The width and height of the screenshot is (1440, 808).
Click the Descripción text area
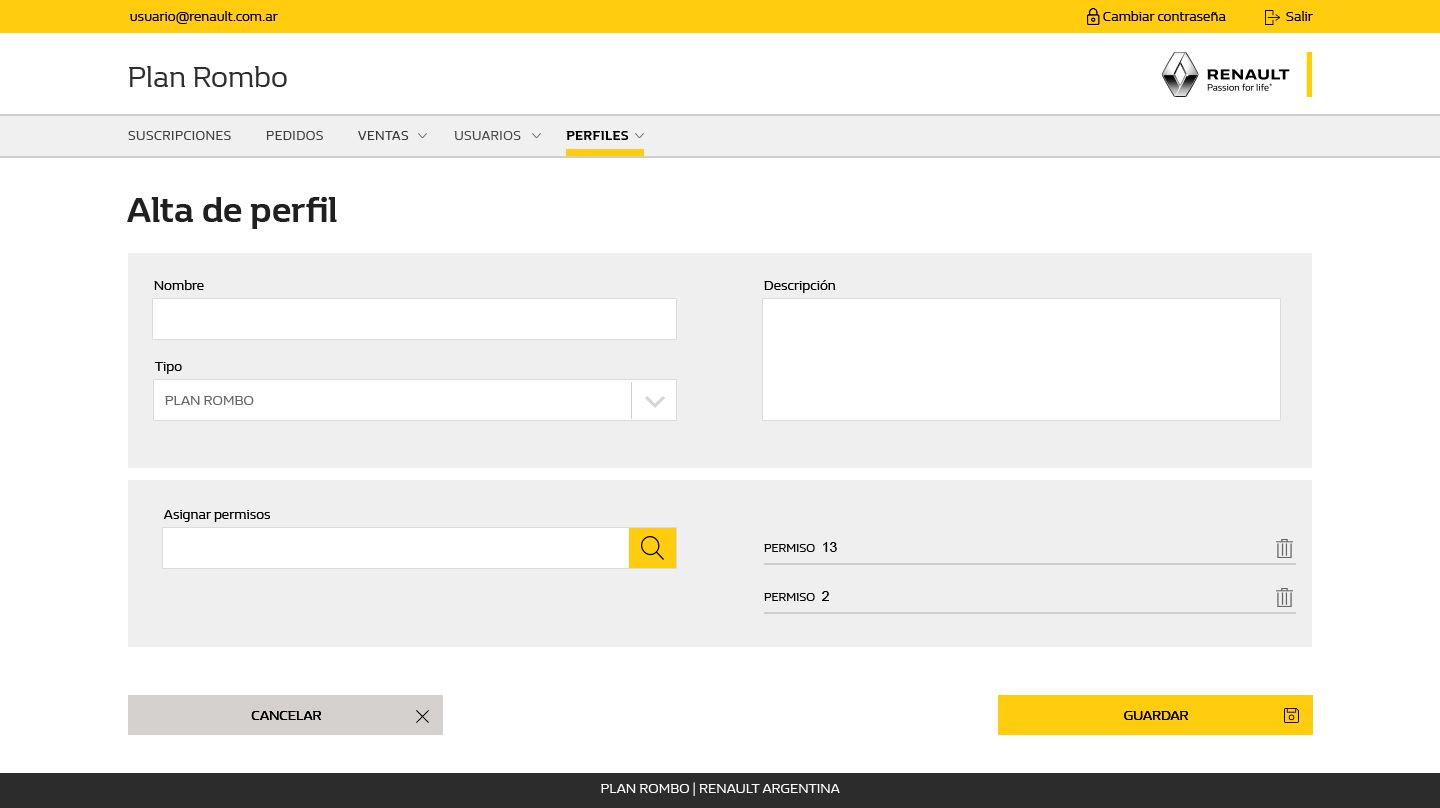(1021, 359)
